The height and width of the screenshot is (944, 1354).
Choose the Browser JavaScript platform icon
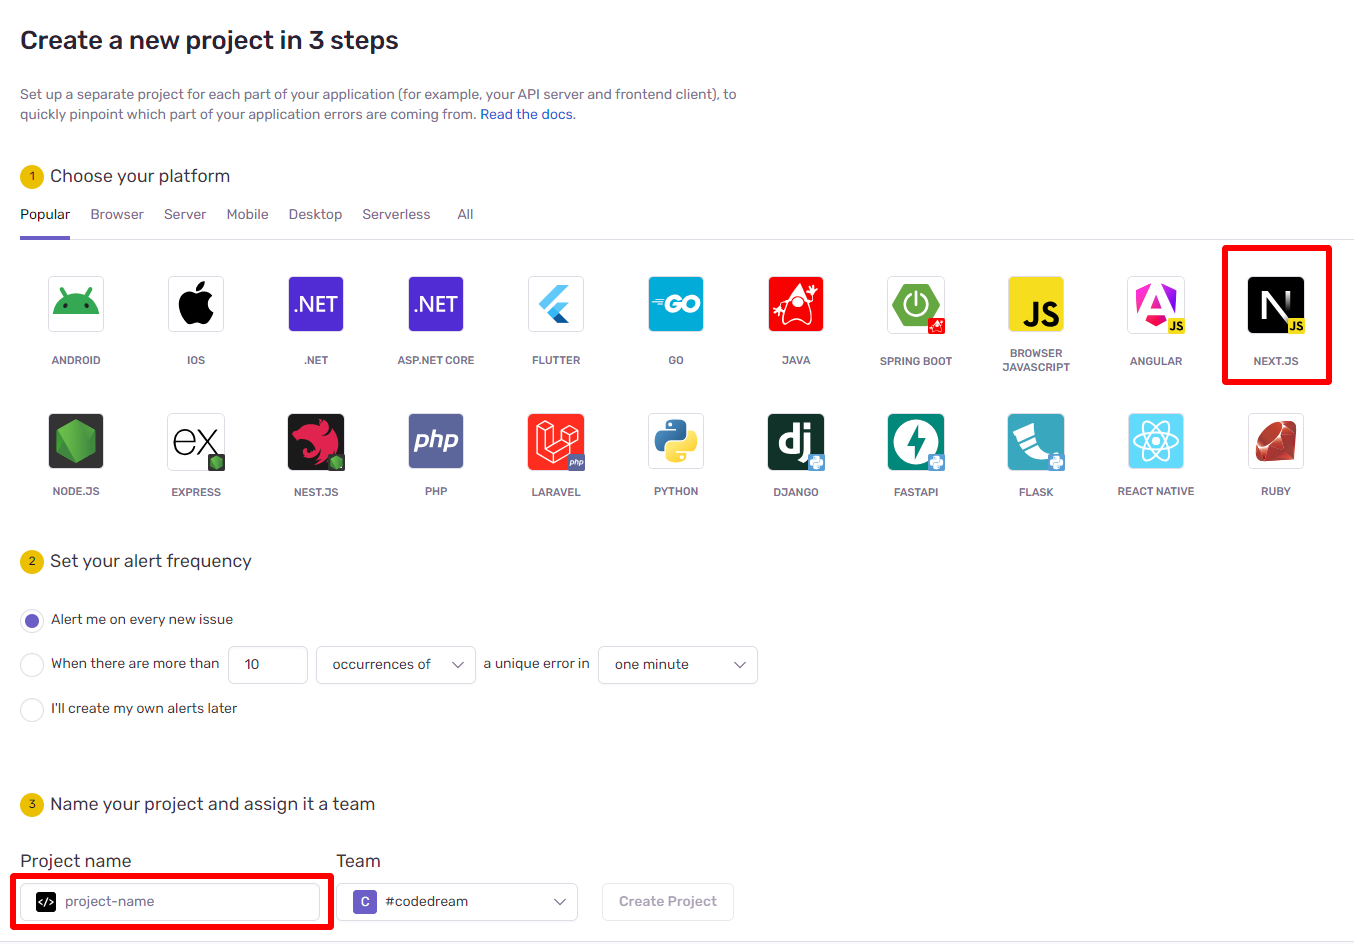pyautogui.click(x=1036, y=304)
